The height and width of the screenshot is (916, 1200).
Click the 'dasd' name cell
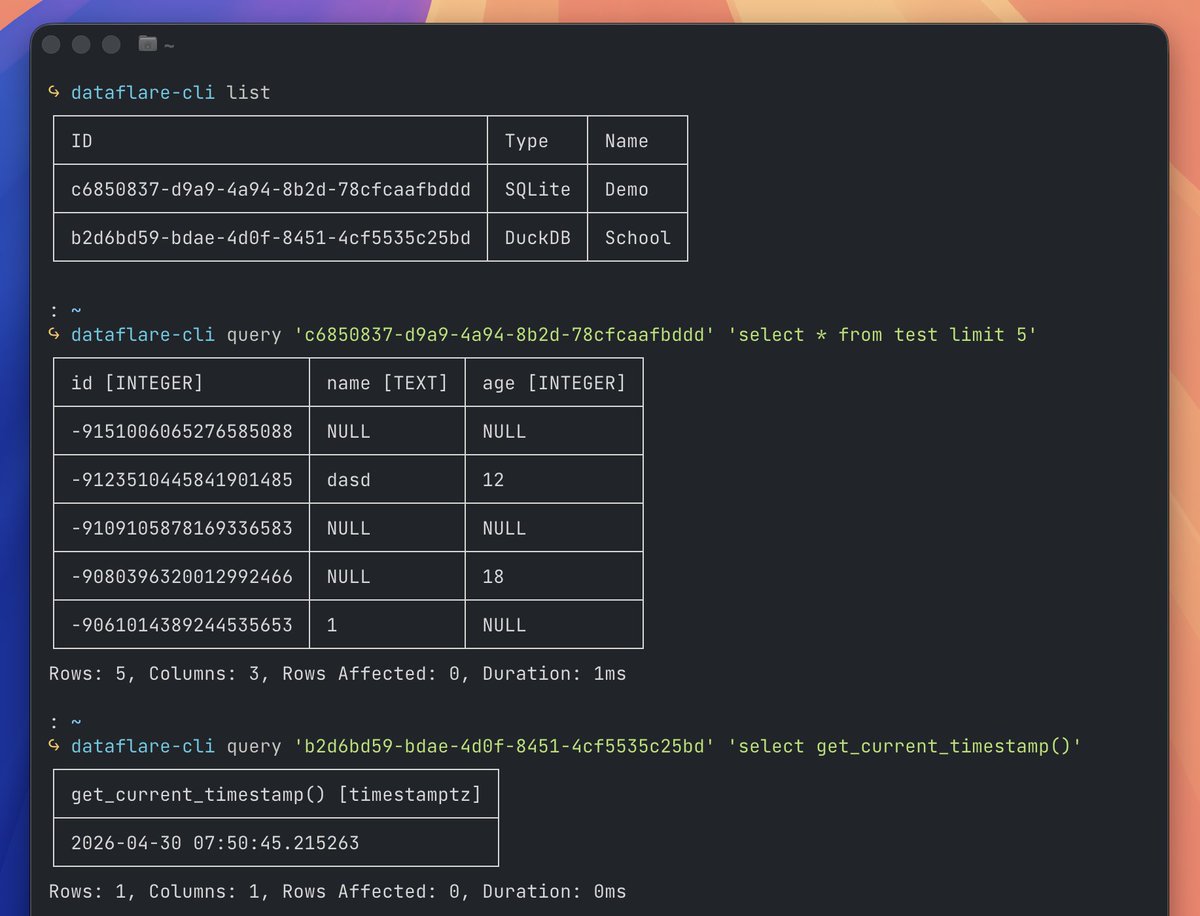387,480
